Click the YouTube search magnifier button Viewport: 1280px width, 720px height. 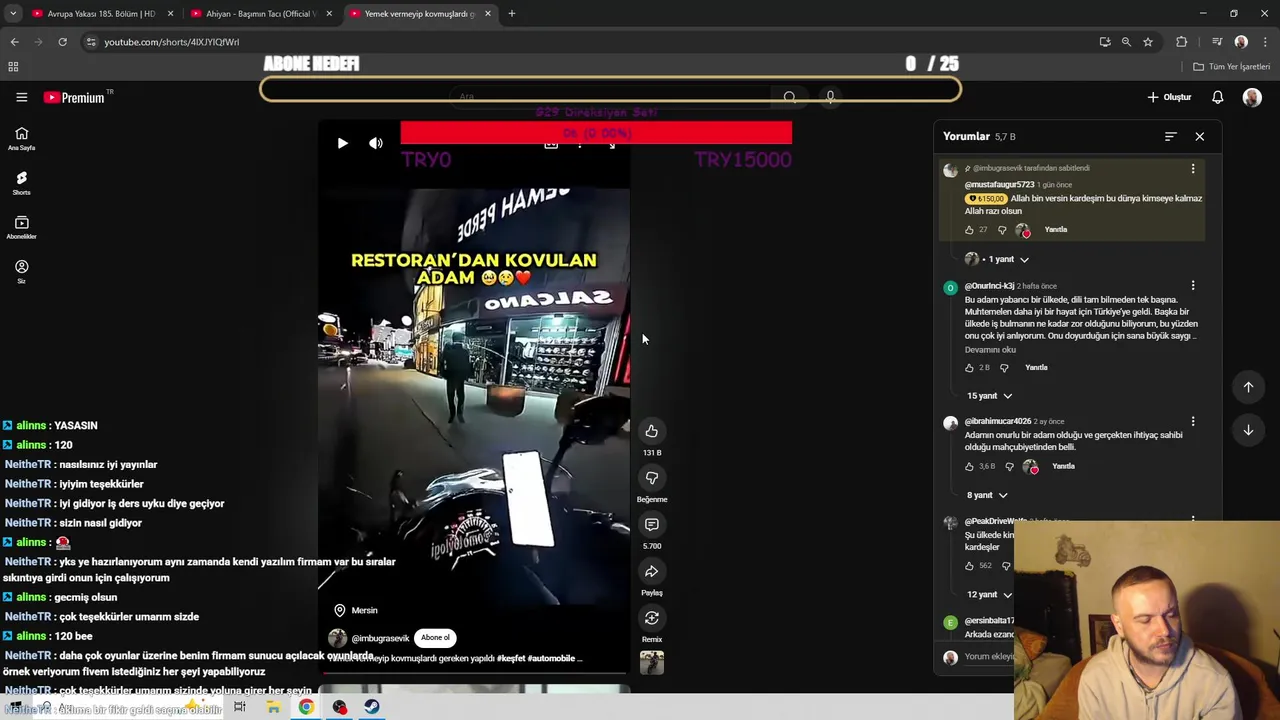(x=790, y=97)
